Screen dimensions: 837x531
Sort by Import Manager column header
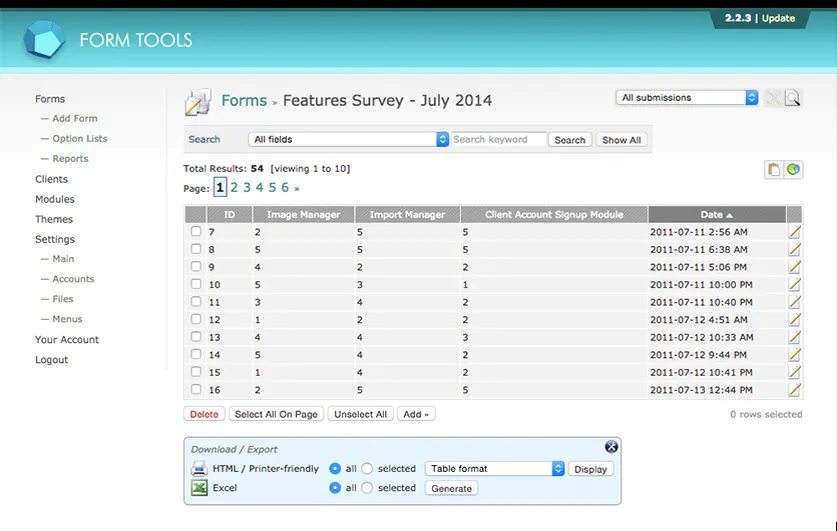pyautogui.click(x=407, y=215)
